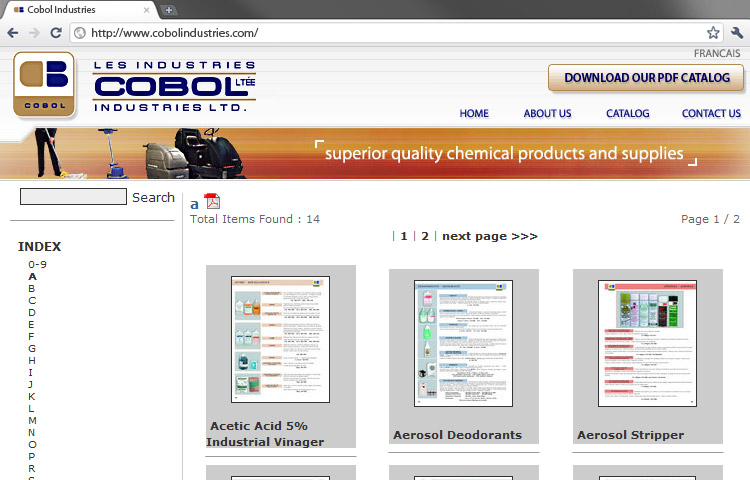This screenshot has height=480, width=750.
Task: Reload the page with refresh icon
Action: point(57,32)
